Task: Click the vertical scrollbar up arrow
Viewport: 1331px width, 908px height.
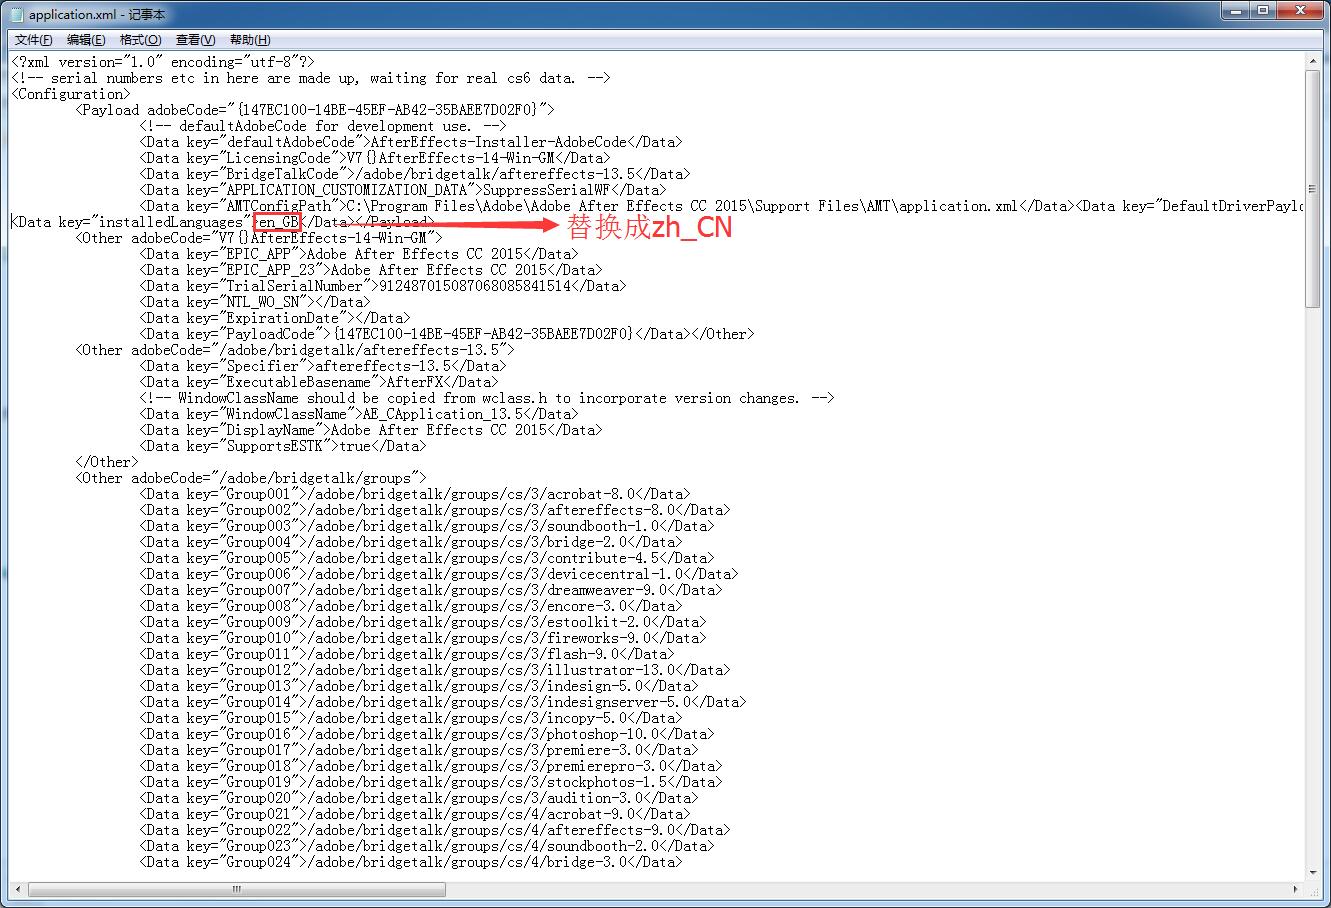Action: coord(1314,62)
